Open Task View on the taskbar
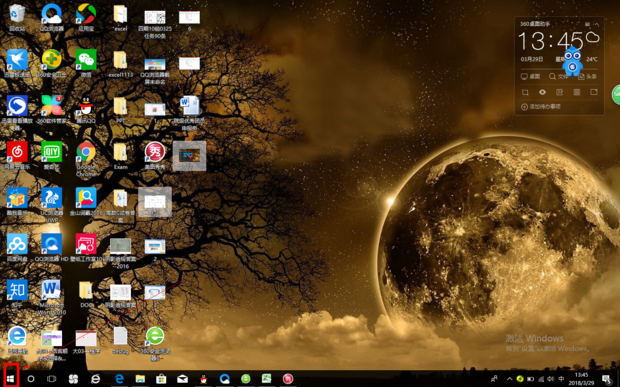This screenshot has height=387, width=620. (x=51, y=379)
